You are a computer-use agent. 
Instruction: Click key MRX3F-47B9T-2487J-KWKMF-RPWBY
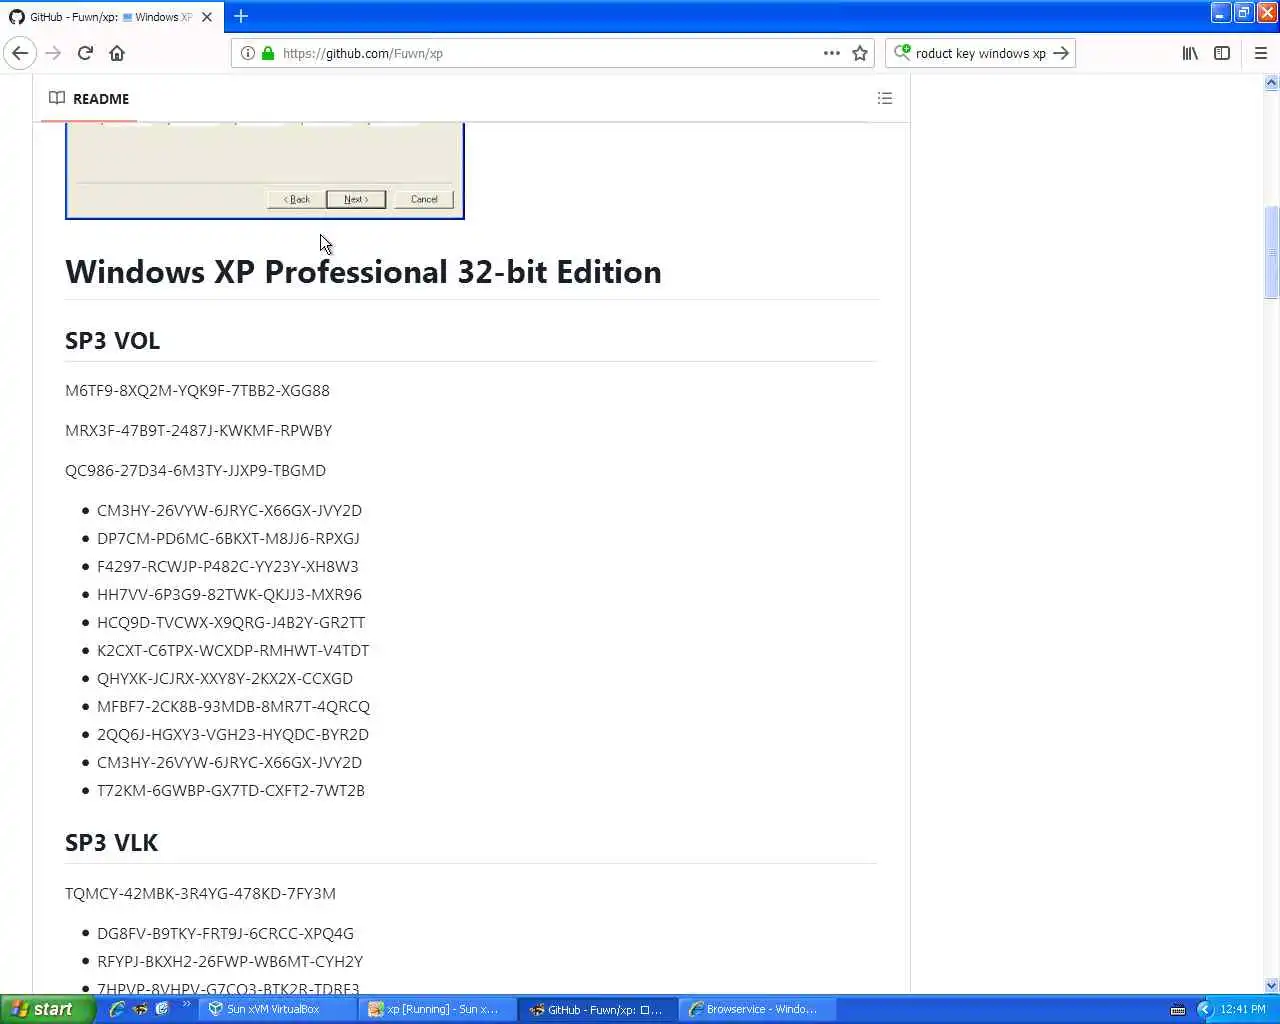tap(198, 430)
